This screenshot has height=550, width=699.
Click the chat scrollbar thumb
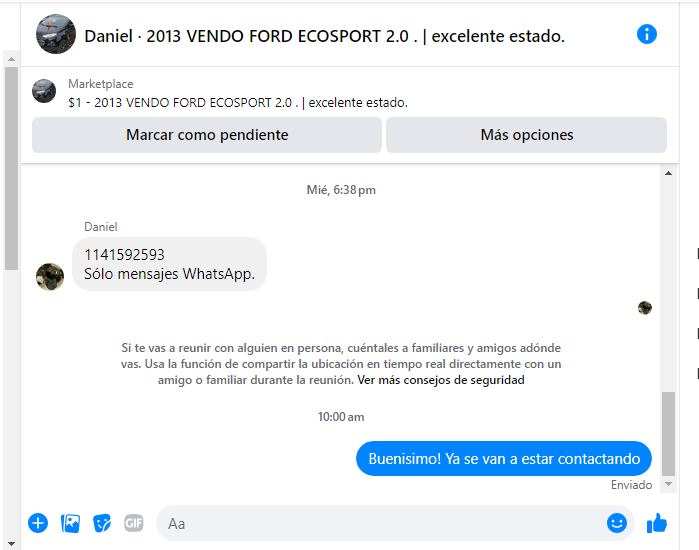668,434
